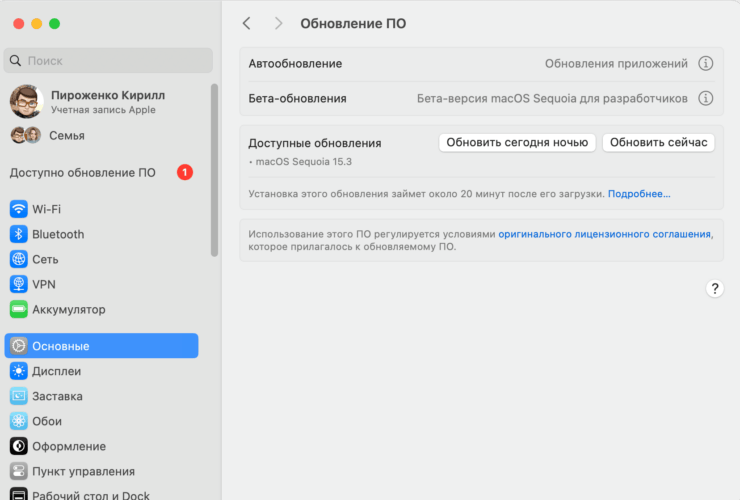Open the help question mark button
Image resolution: width=740 pixels, height=500 pixels.
point(715,288)
